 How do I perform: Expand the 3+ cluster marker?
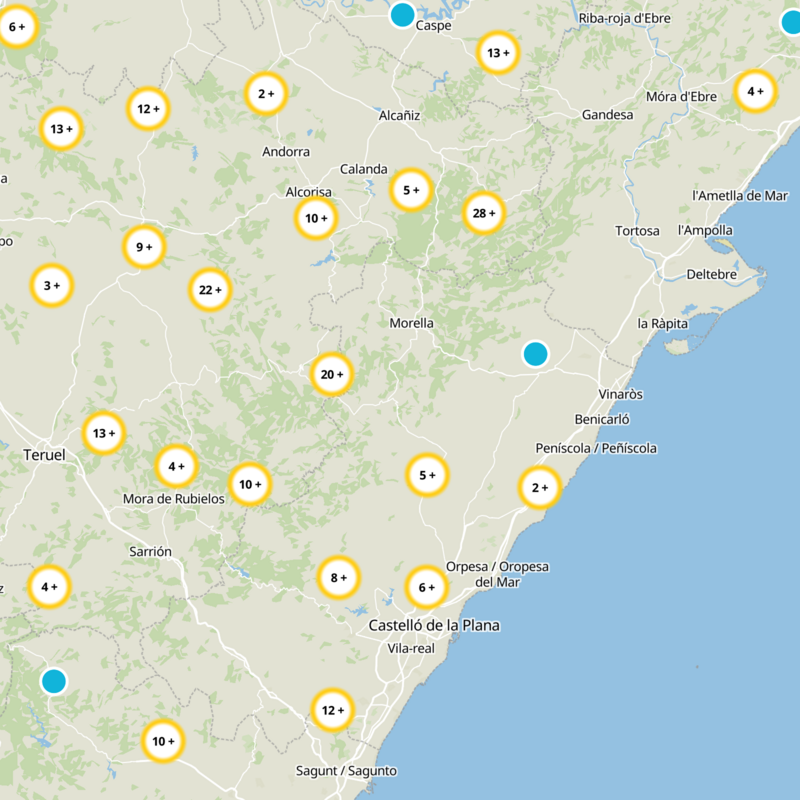pyautogui.click(x=52, y=286)
